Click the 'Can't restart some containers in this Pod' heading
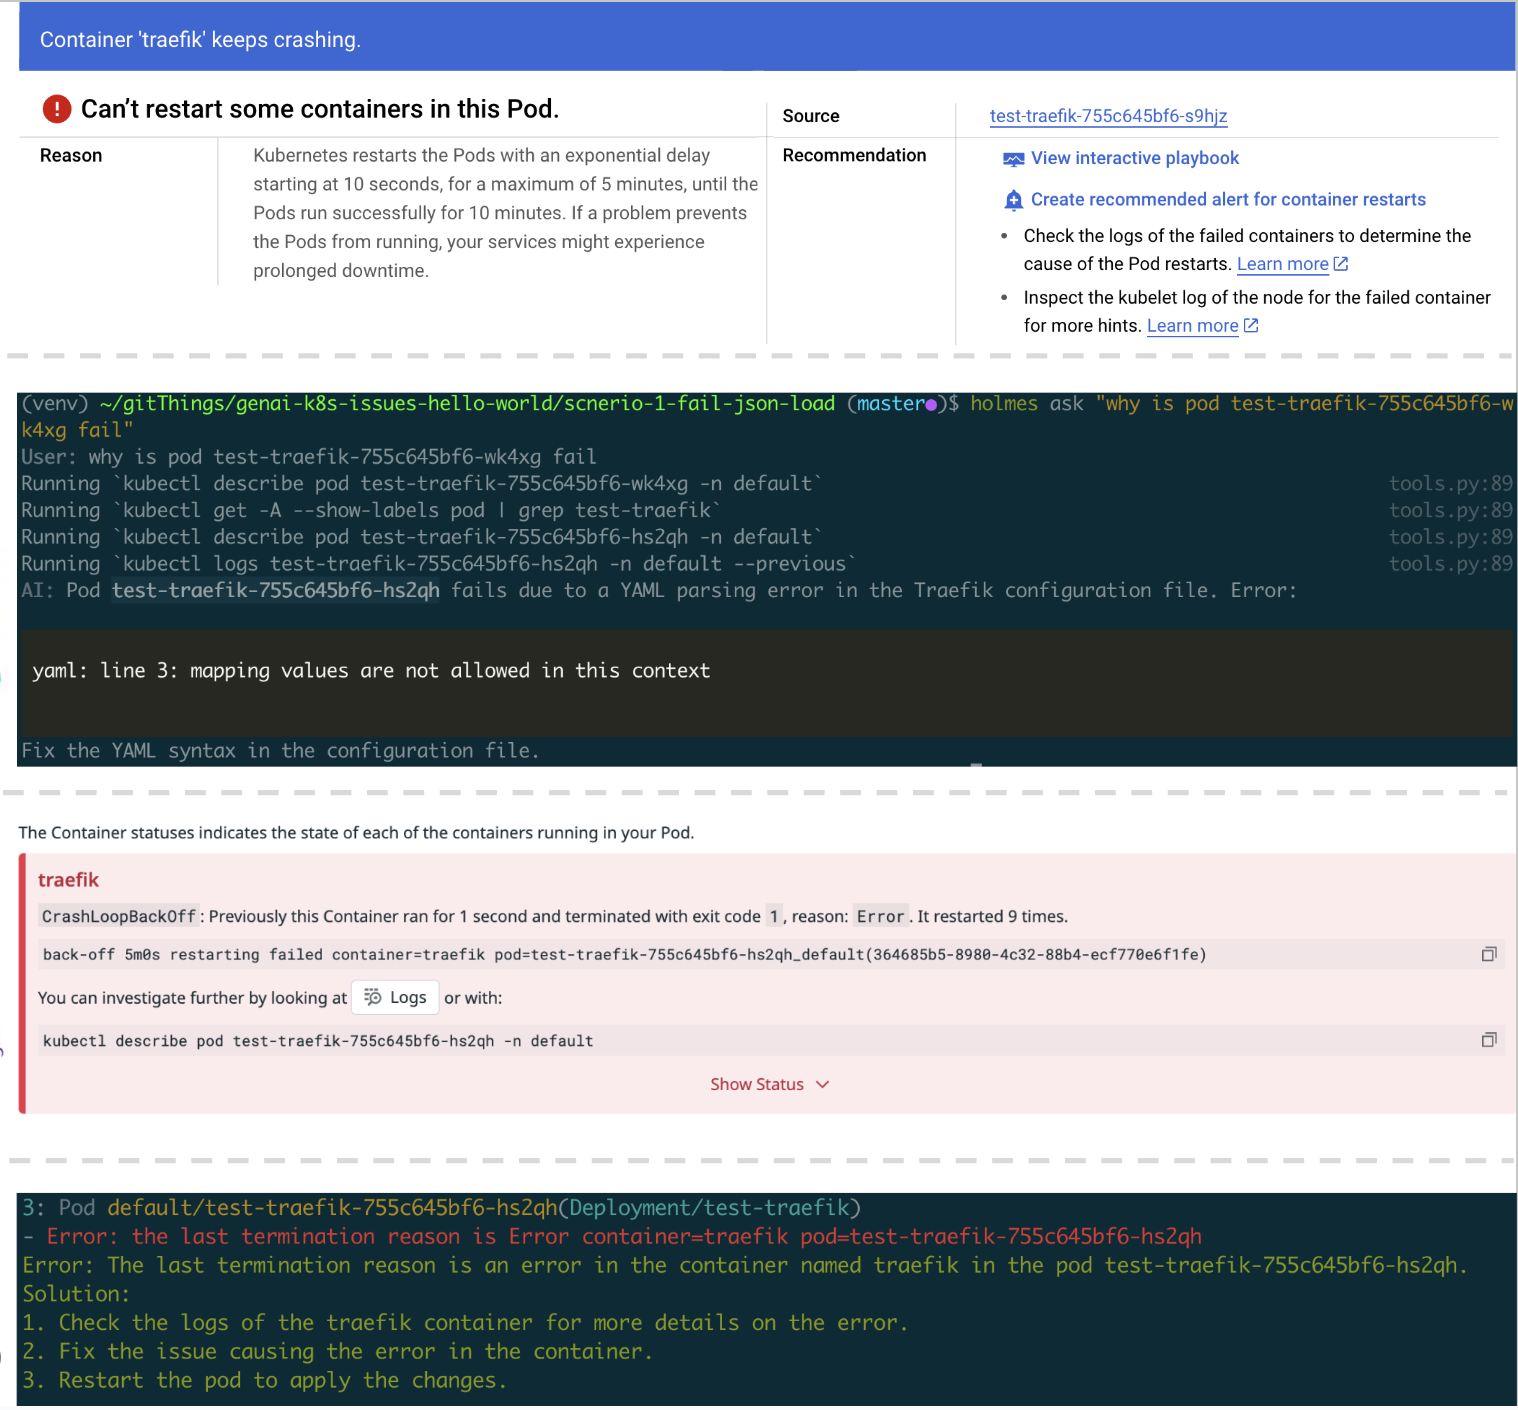The width and height of the screenshot is (1518, 1410). [x=320, y=109]
